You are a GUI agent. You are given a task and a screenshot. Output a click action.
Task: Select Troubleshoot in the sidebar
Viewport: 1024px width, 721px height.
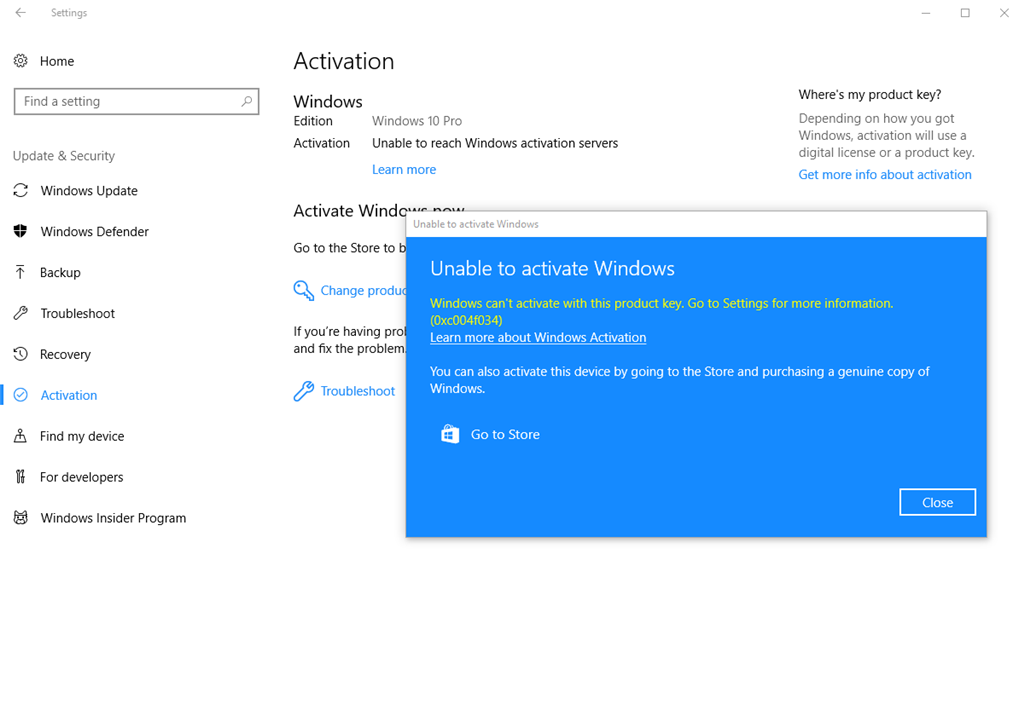(77, 313)
